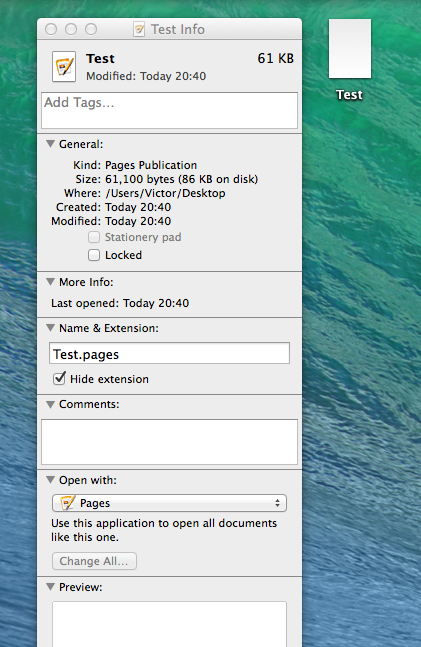This screenshot has height=647, width=421.
Task: Click the Last opened: Today 20:40 text
Action: coord(120,303)
